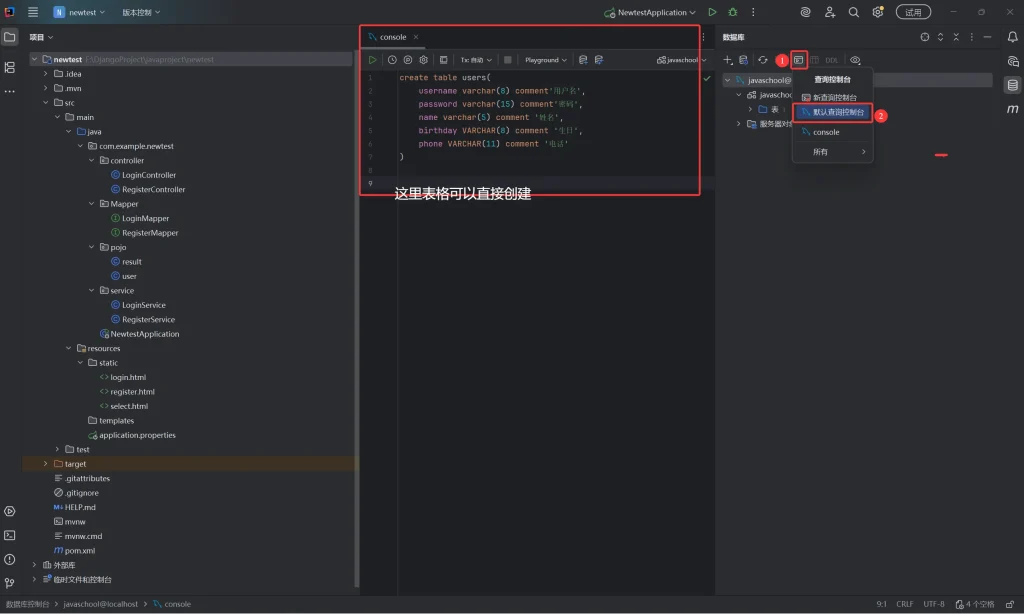
Task: Open the NewtestApplication run configuration selector
Action: click(650, 12)
